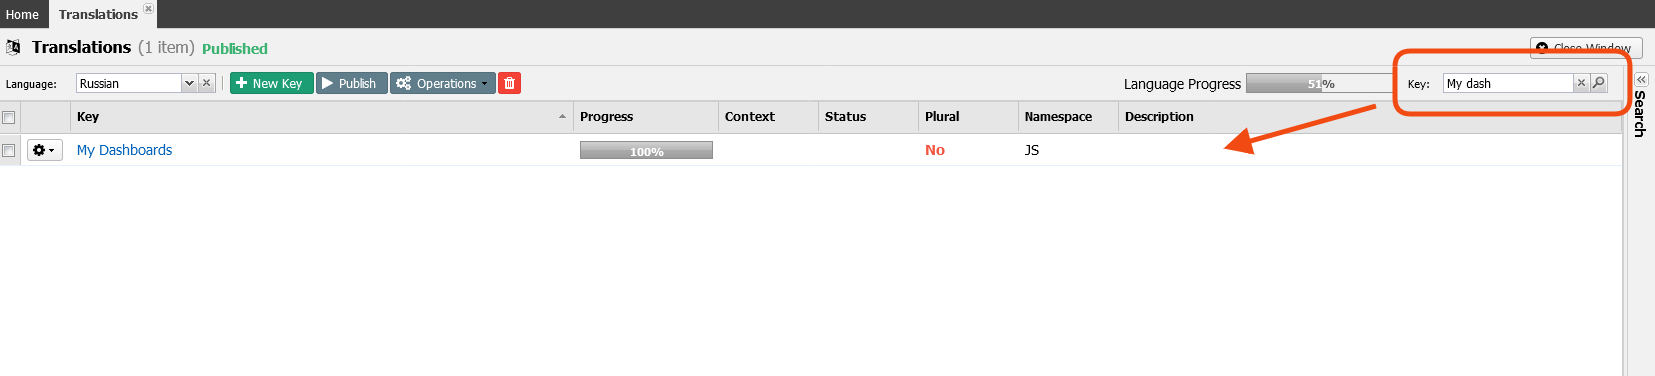Image resolution: width=1655 pixels, height=376 pixels.
Task: Switch to the Home tab
Action: 23,14
